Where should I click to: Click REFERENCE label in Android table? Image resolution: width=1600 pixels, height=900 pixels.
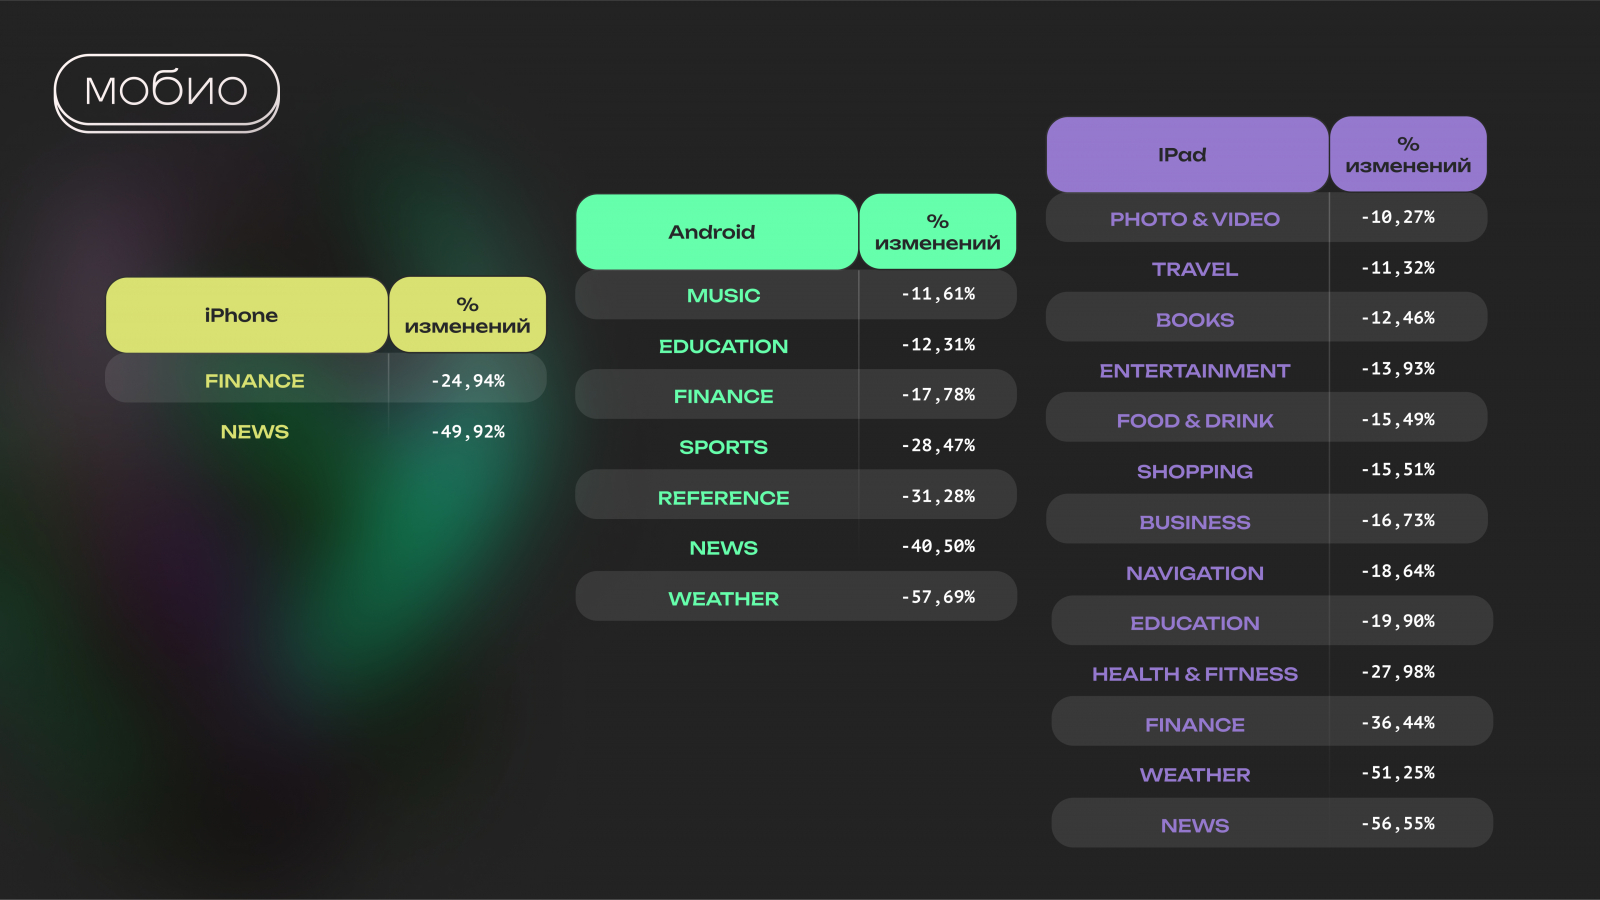(x=723, y=498)
